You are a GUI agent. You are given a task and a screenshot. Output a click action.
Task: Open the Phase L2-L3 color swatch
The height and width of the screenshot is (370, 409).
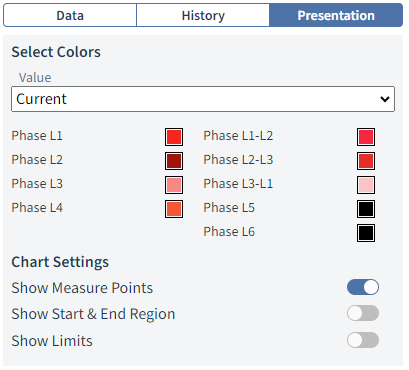(366, 161)
